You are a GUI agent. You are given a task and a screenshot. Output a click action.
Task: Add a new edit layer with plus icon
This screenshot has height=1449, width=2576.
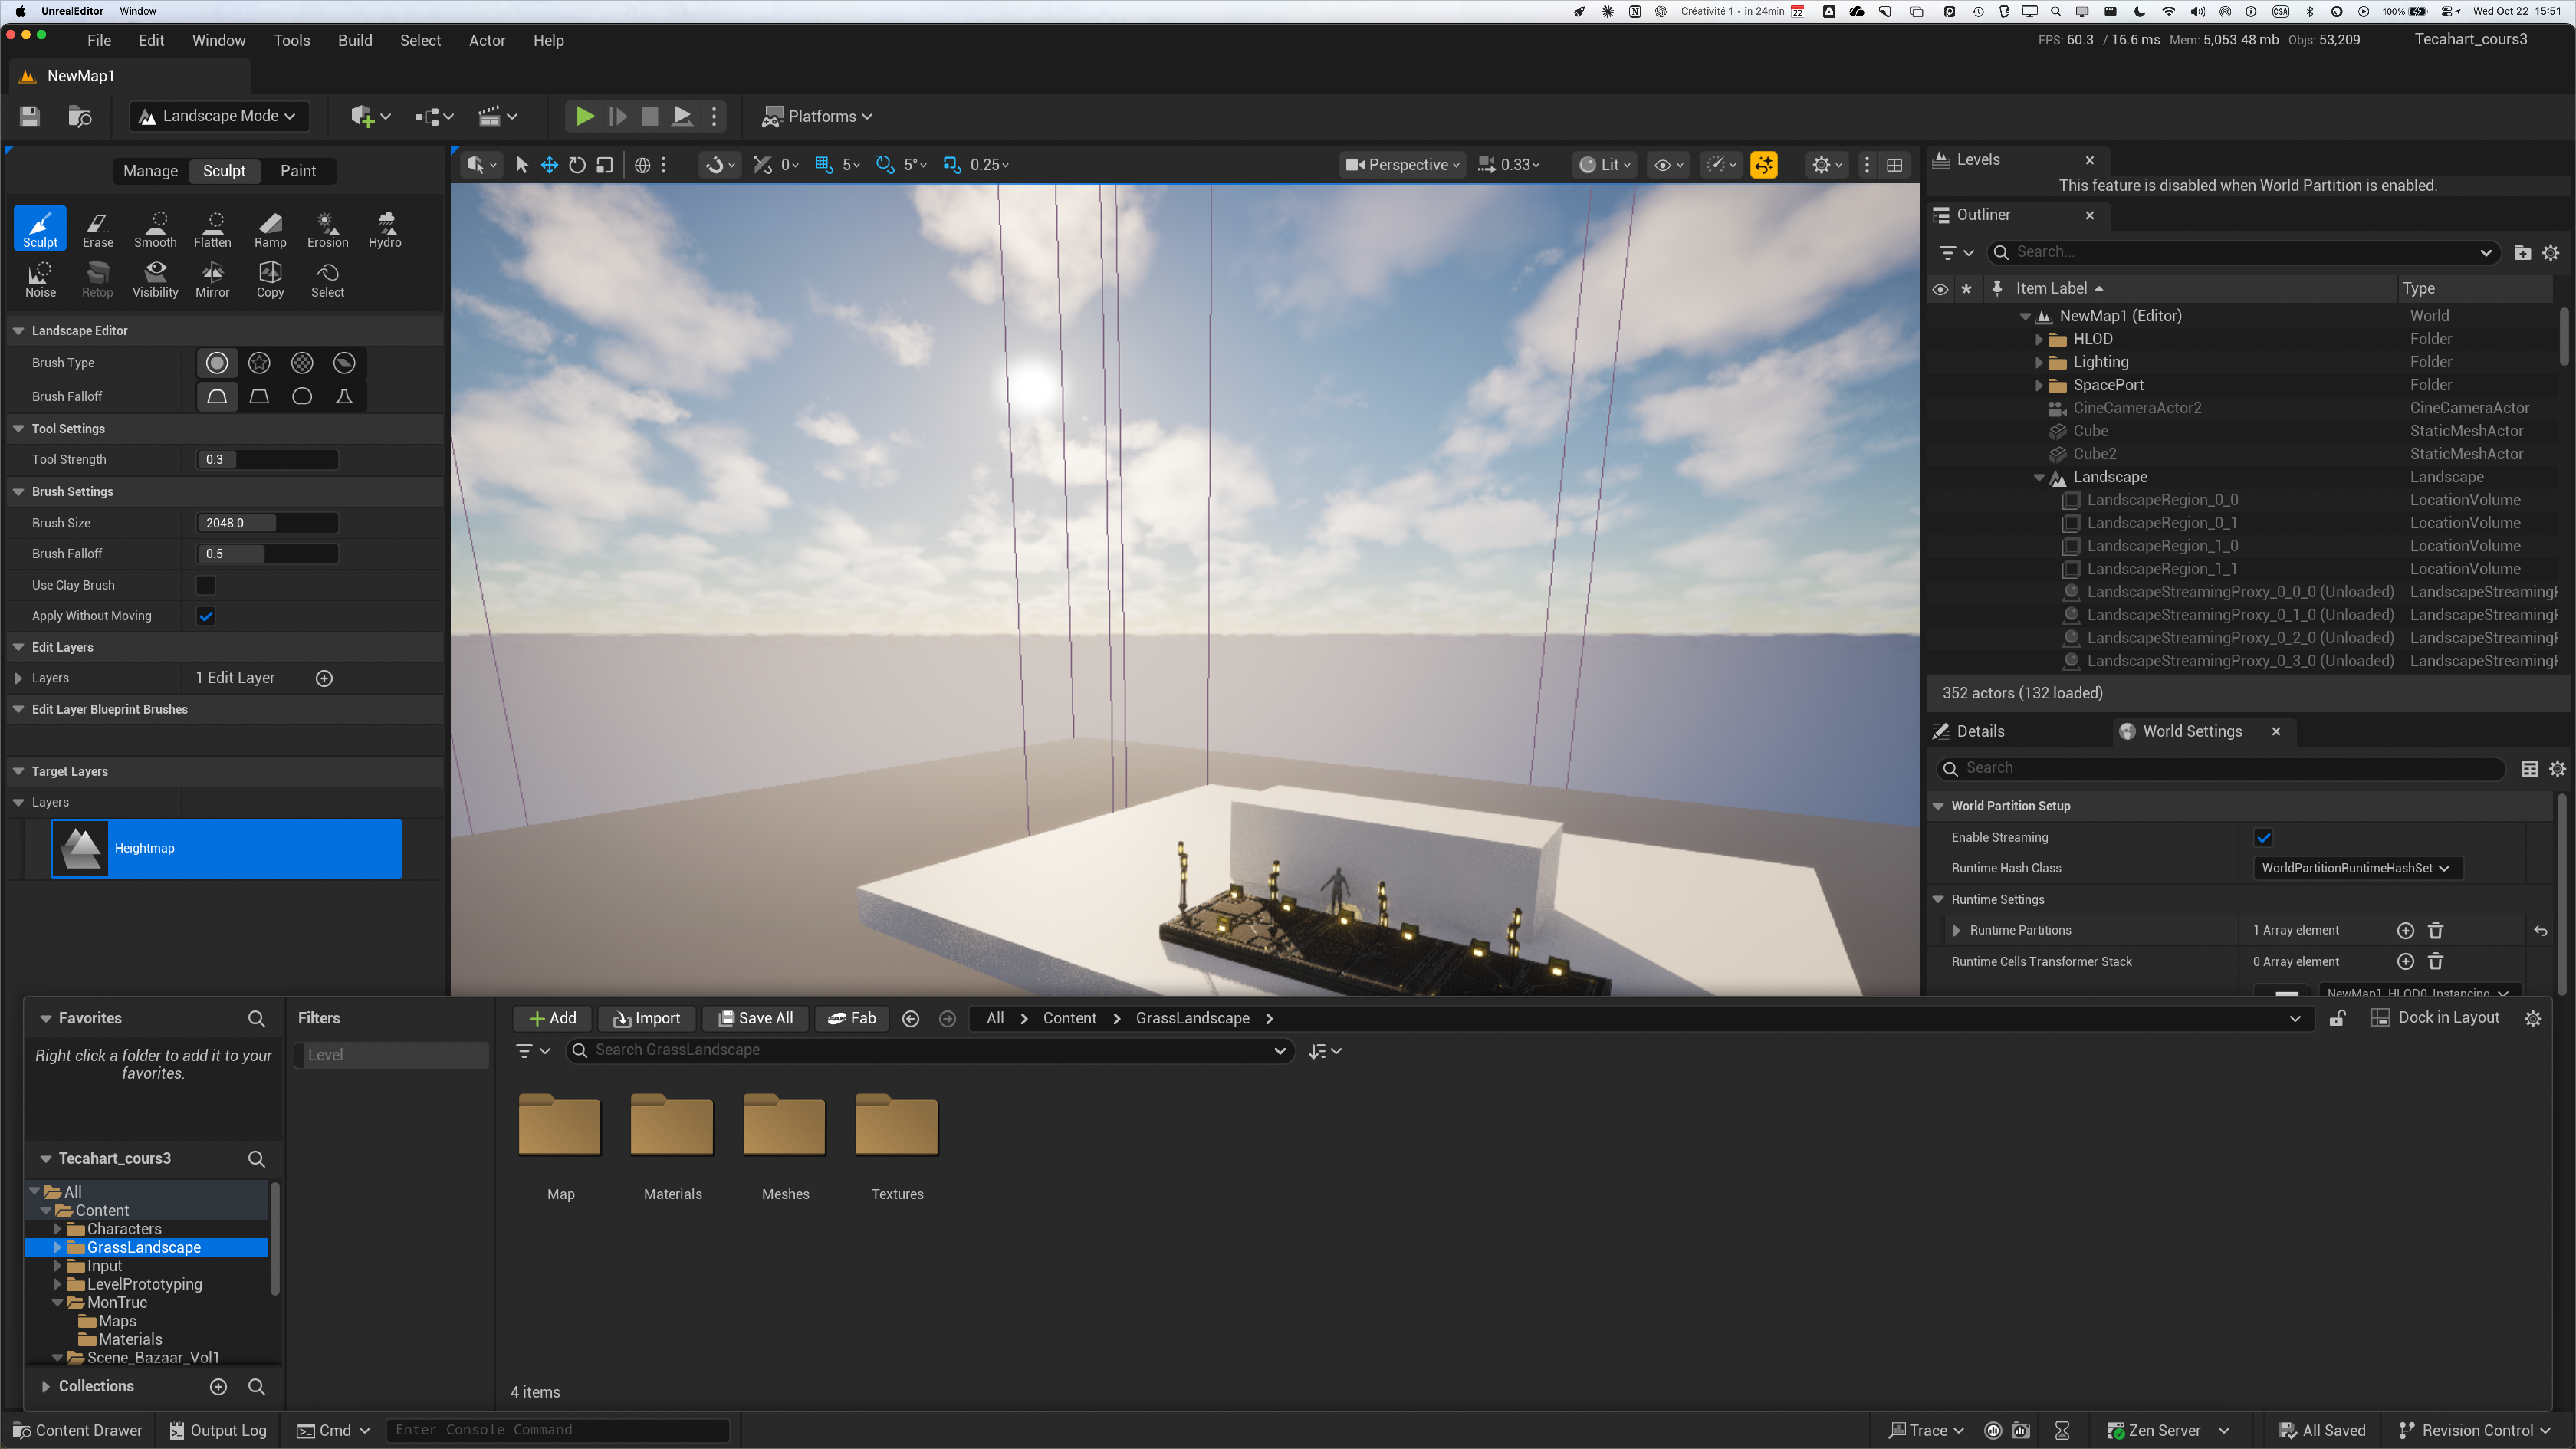point(324,678)
